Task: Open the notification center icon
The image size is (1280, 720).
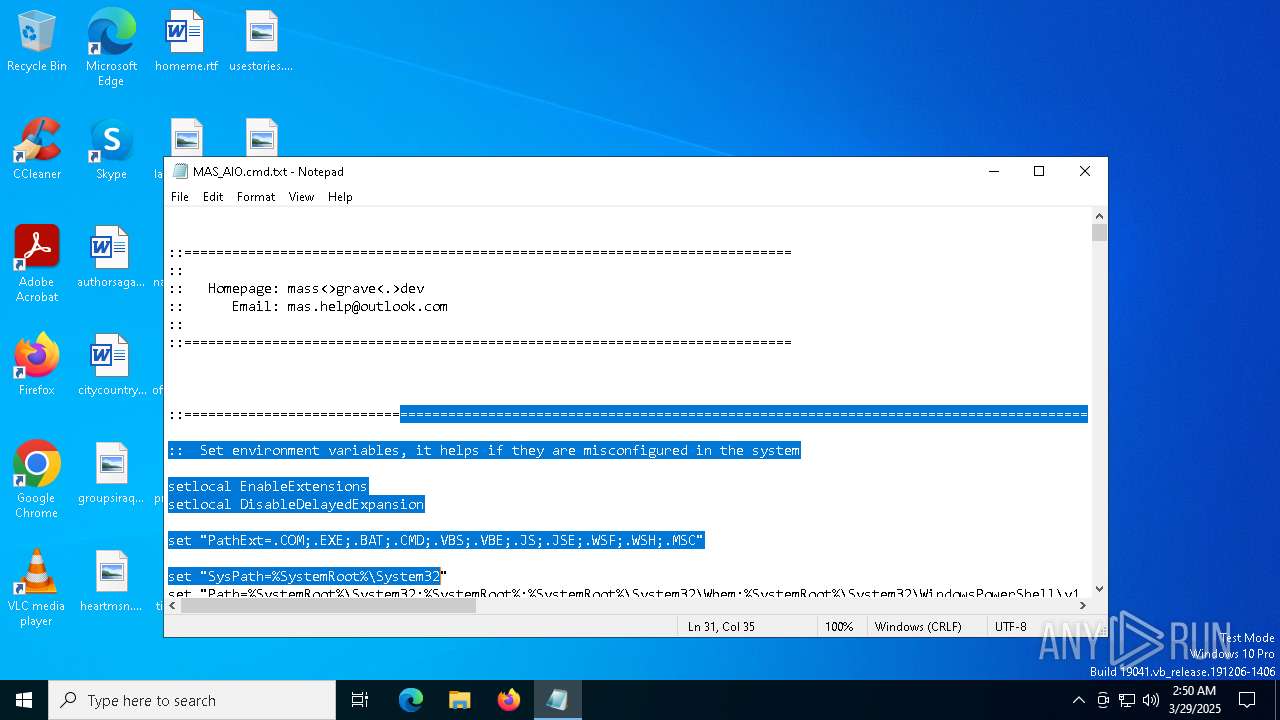Action: (1247, 700)
